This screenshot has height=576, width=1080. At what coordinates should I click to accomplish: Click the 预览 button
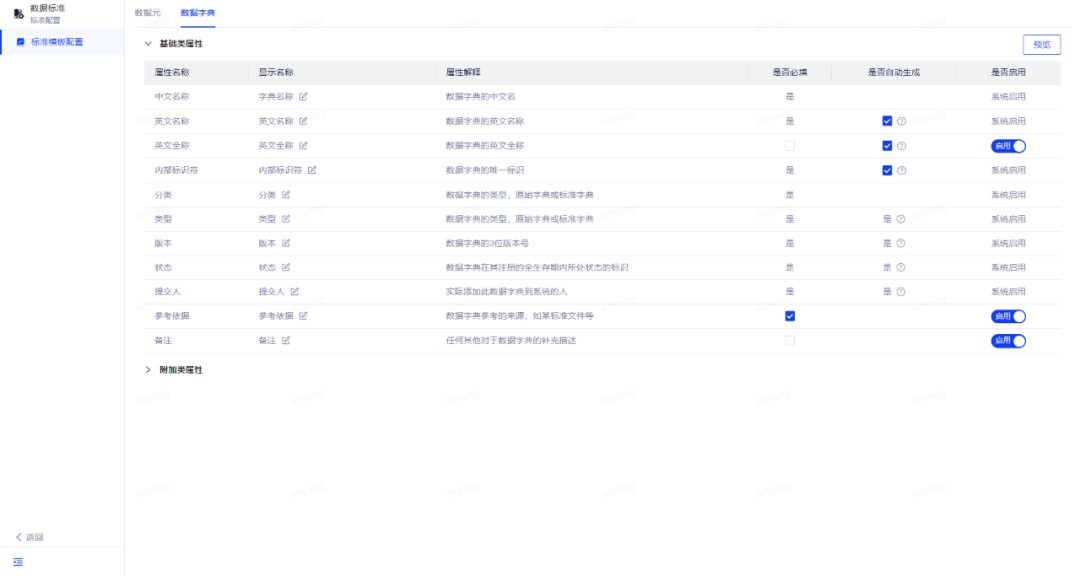[x=1040, y=44]
